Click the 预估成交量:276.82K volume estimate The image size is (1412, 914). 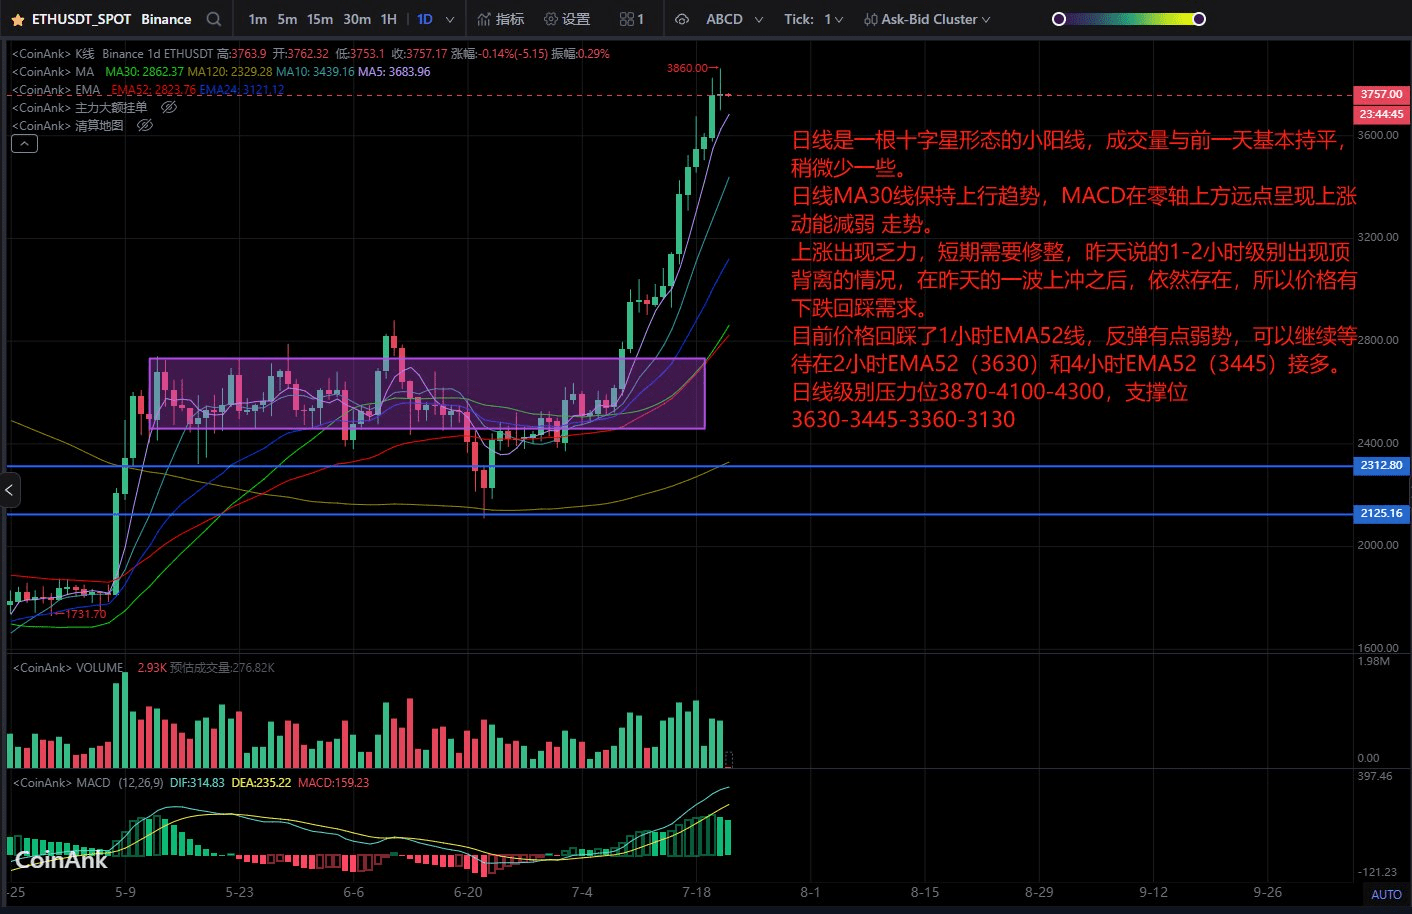(222, 668)
